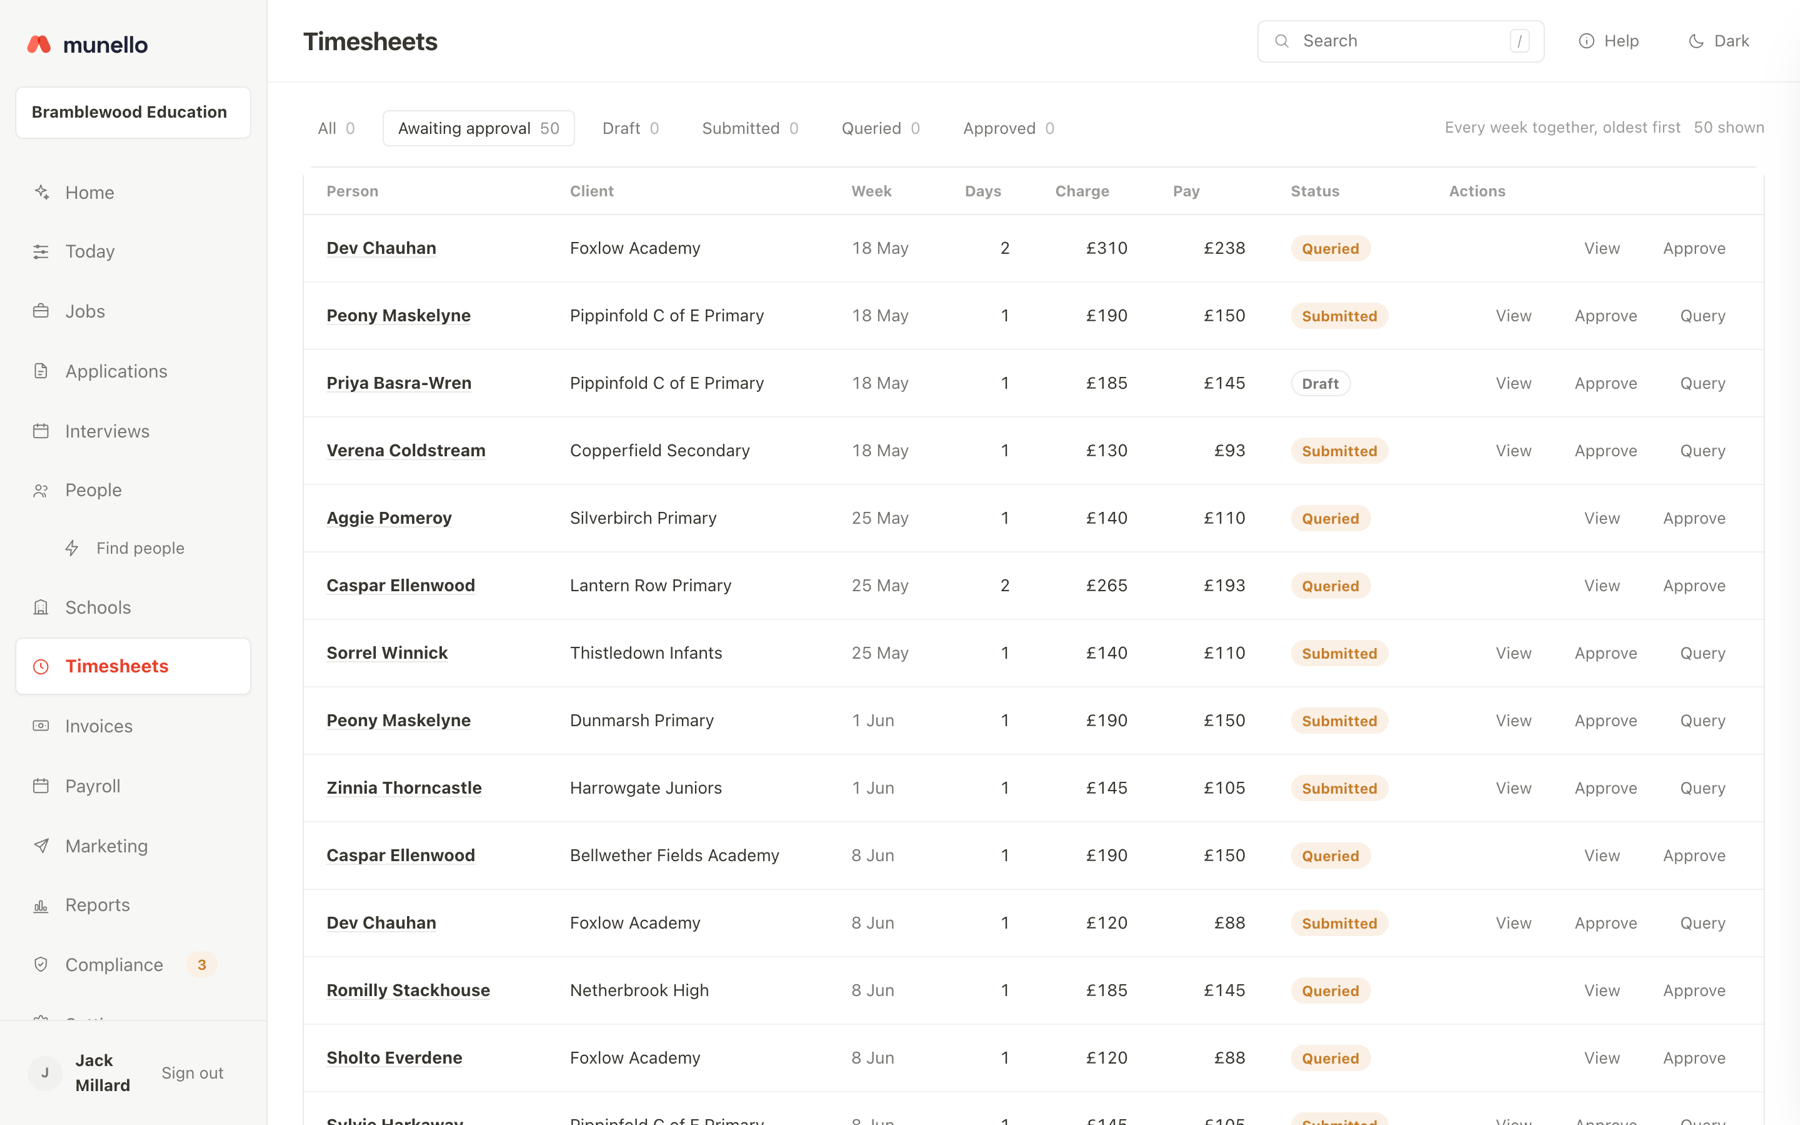This screenshot has height=1125, width=1800.
Task: Click the Help circle icon
Action: pyautogui.click(x=1586, y=41)
